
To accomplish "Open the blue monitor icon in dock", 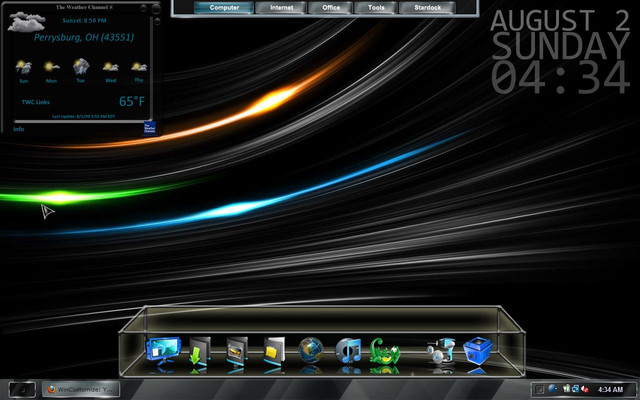I will click(163, 351).
